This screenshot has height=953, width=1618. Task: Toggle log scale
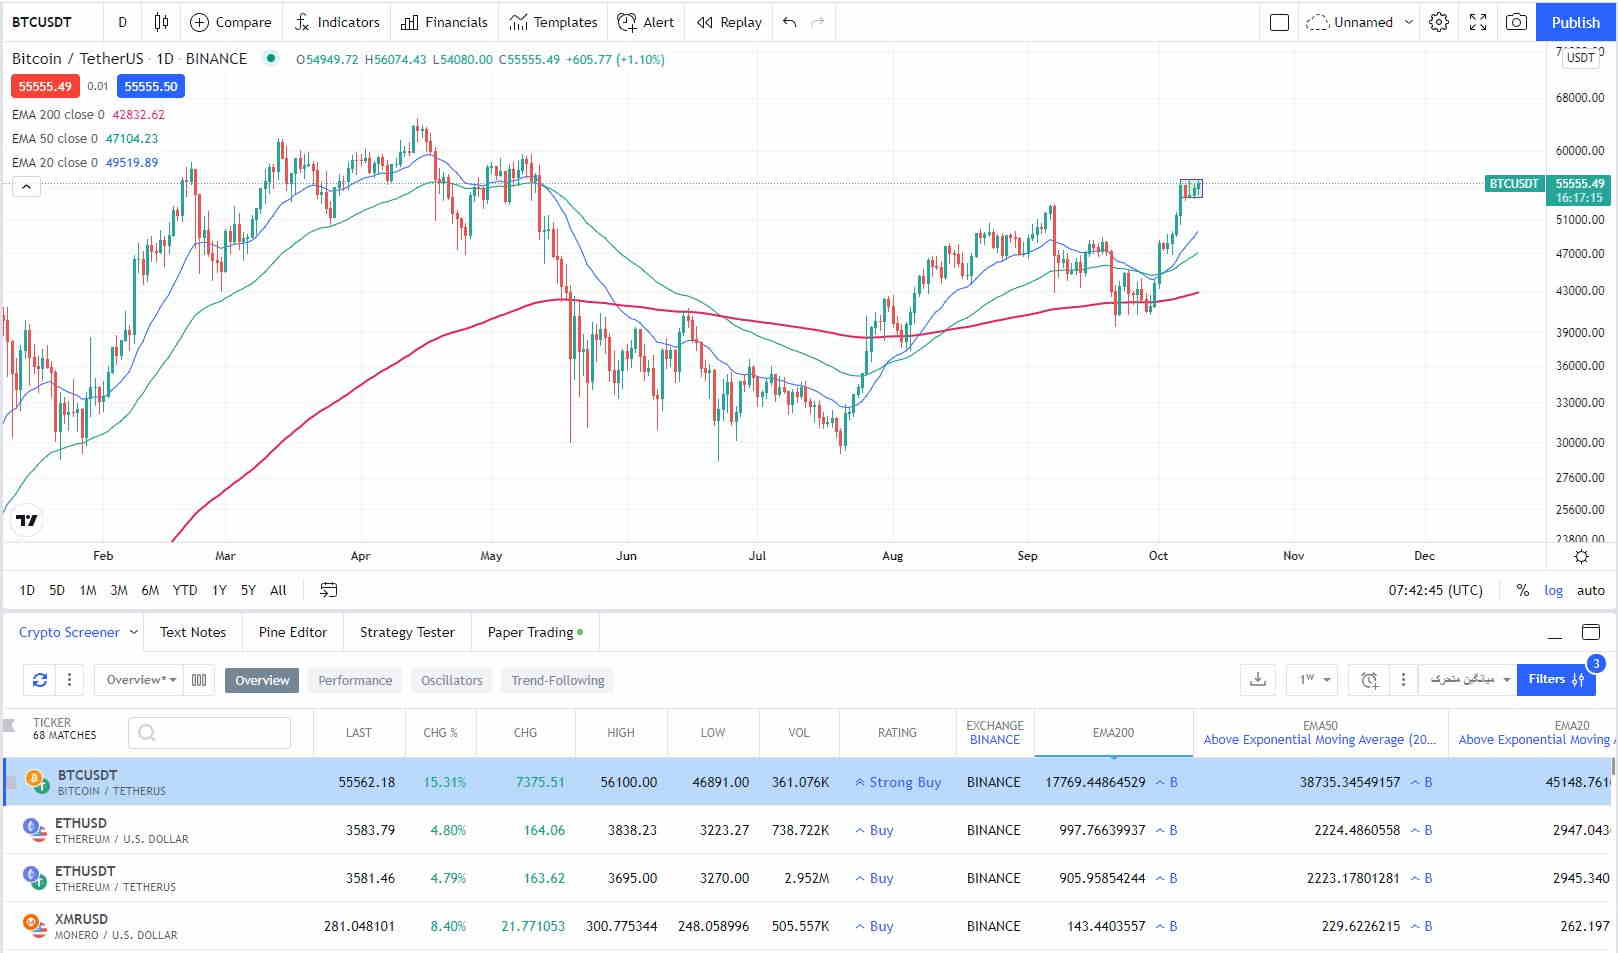tap(1553, 590)
